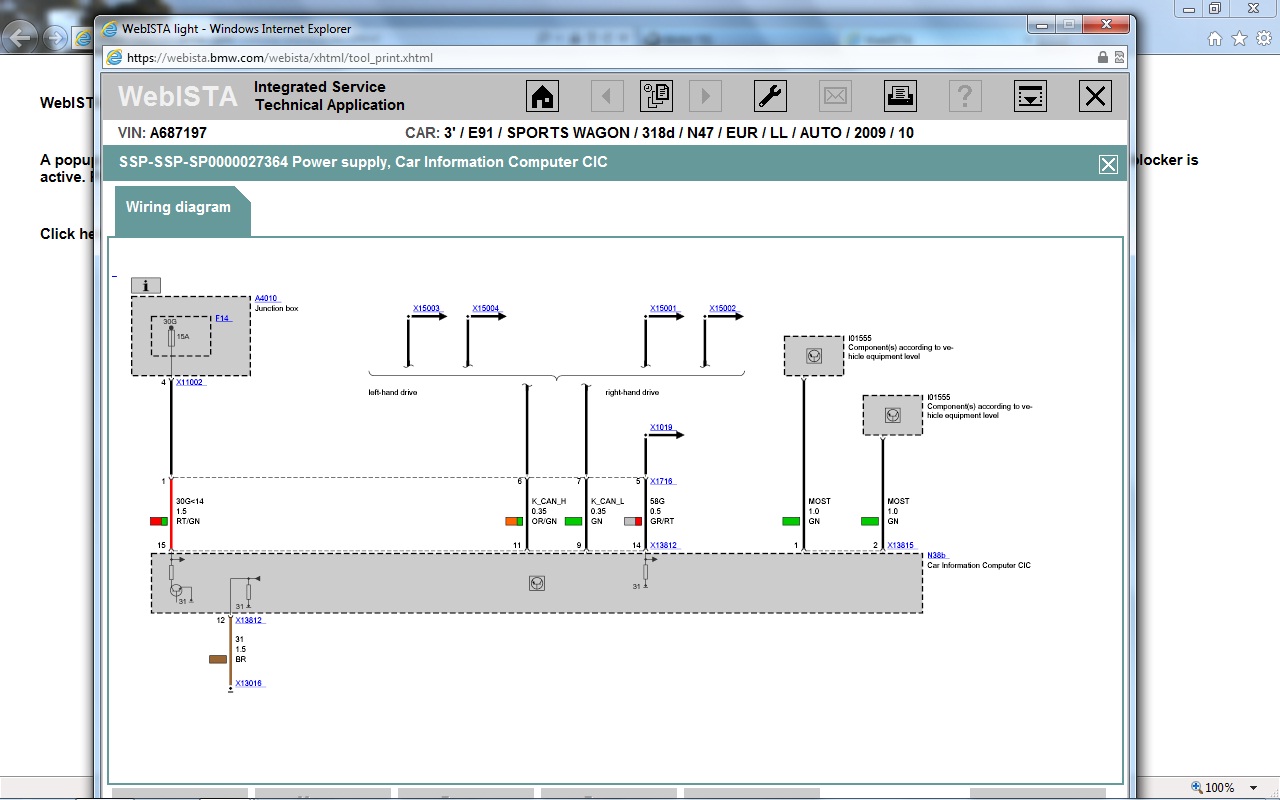Click the 'Car Information Computer CIC' caption under N38b

click(x=979, y=565)
